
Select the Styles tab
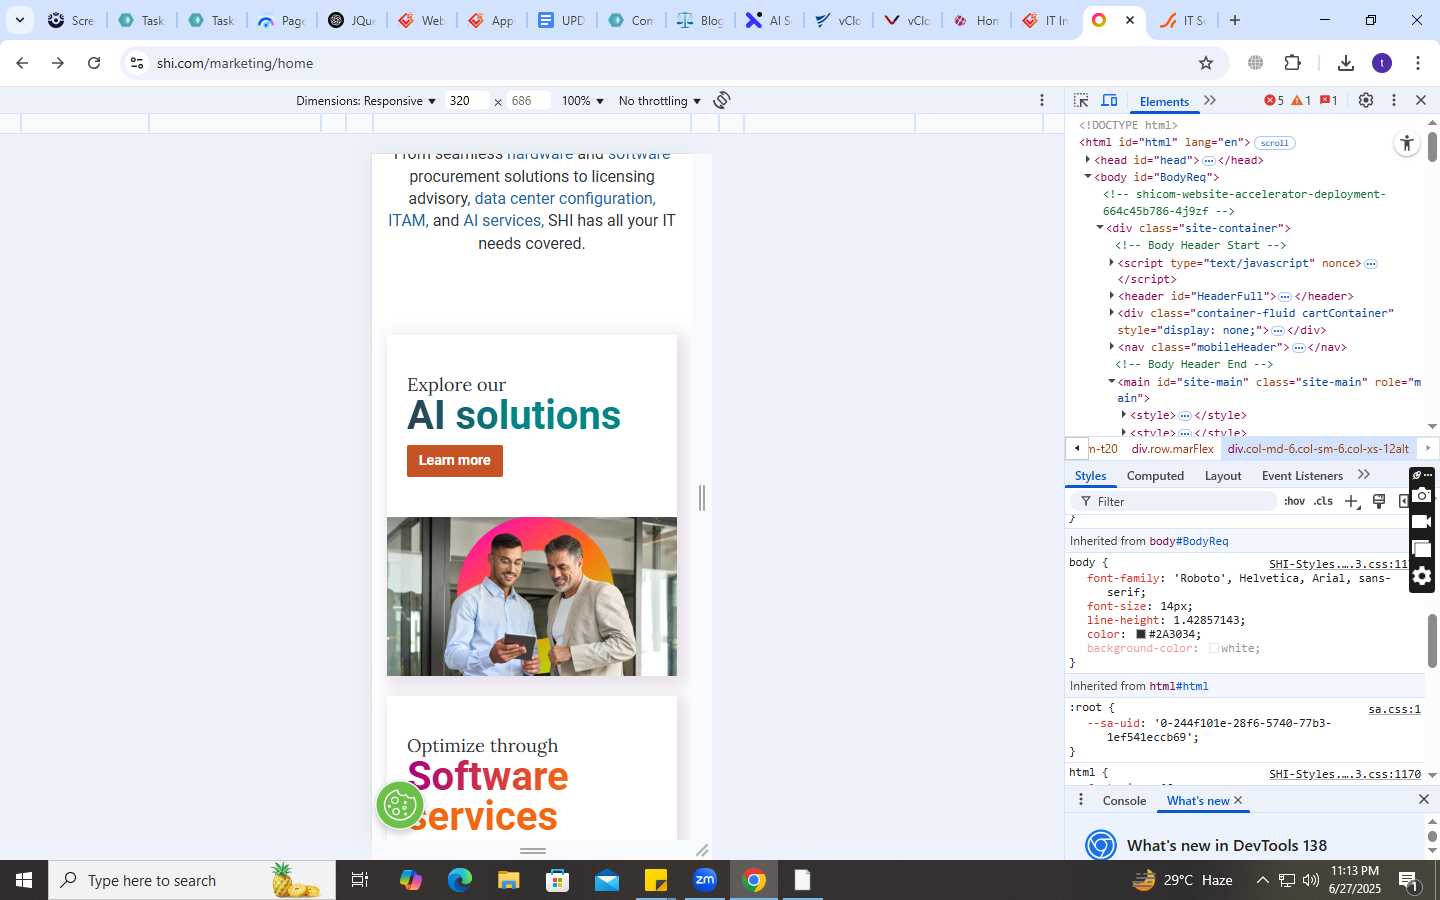pos(1090,476)
